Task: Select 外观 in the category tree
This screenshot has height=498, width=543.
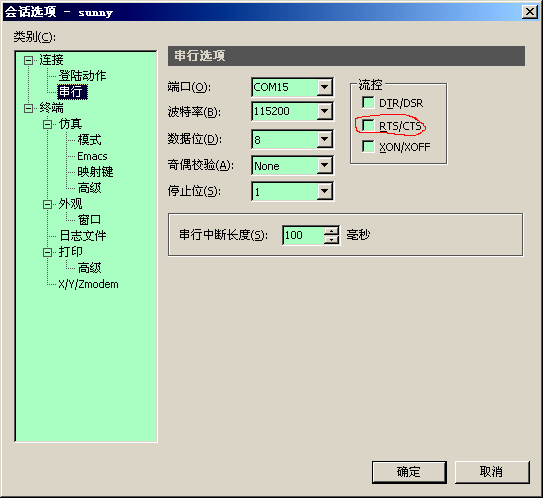Action: click(x=70, y=204)
